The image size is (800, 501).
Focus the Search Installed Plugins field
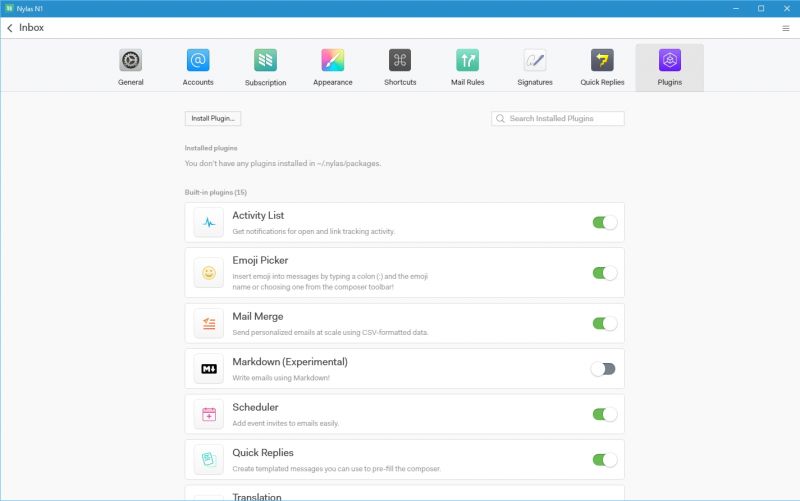click(558, 118)
